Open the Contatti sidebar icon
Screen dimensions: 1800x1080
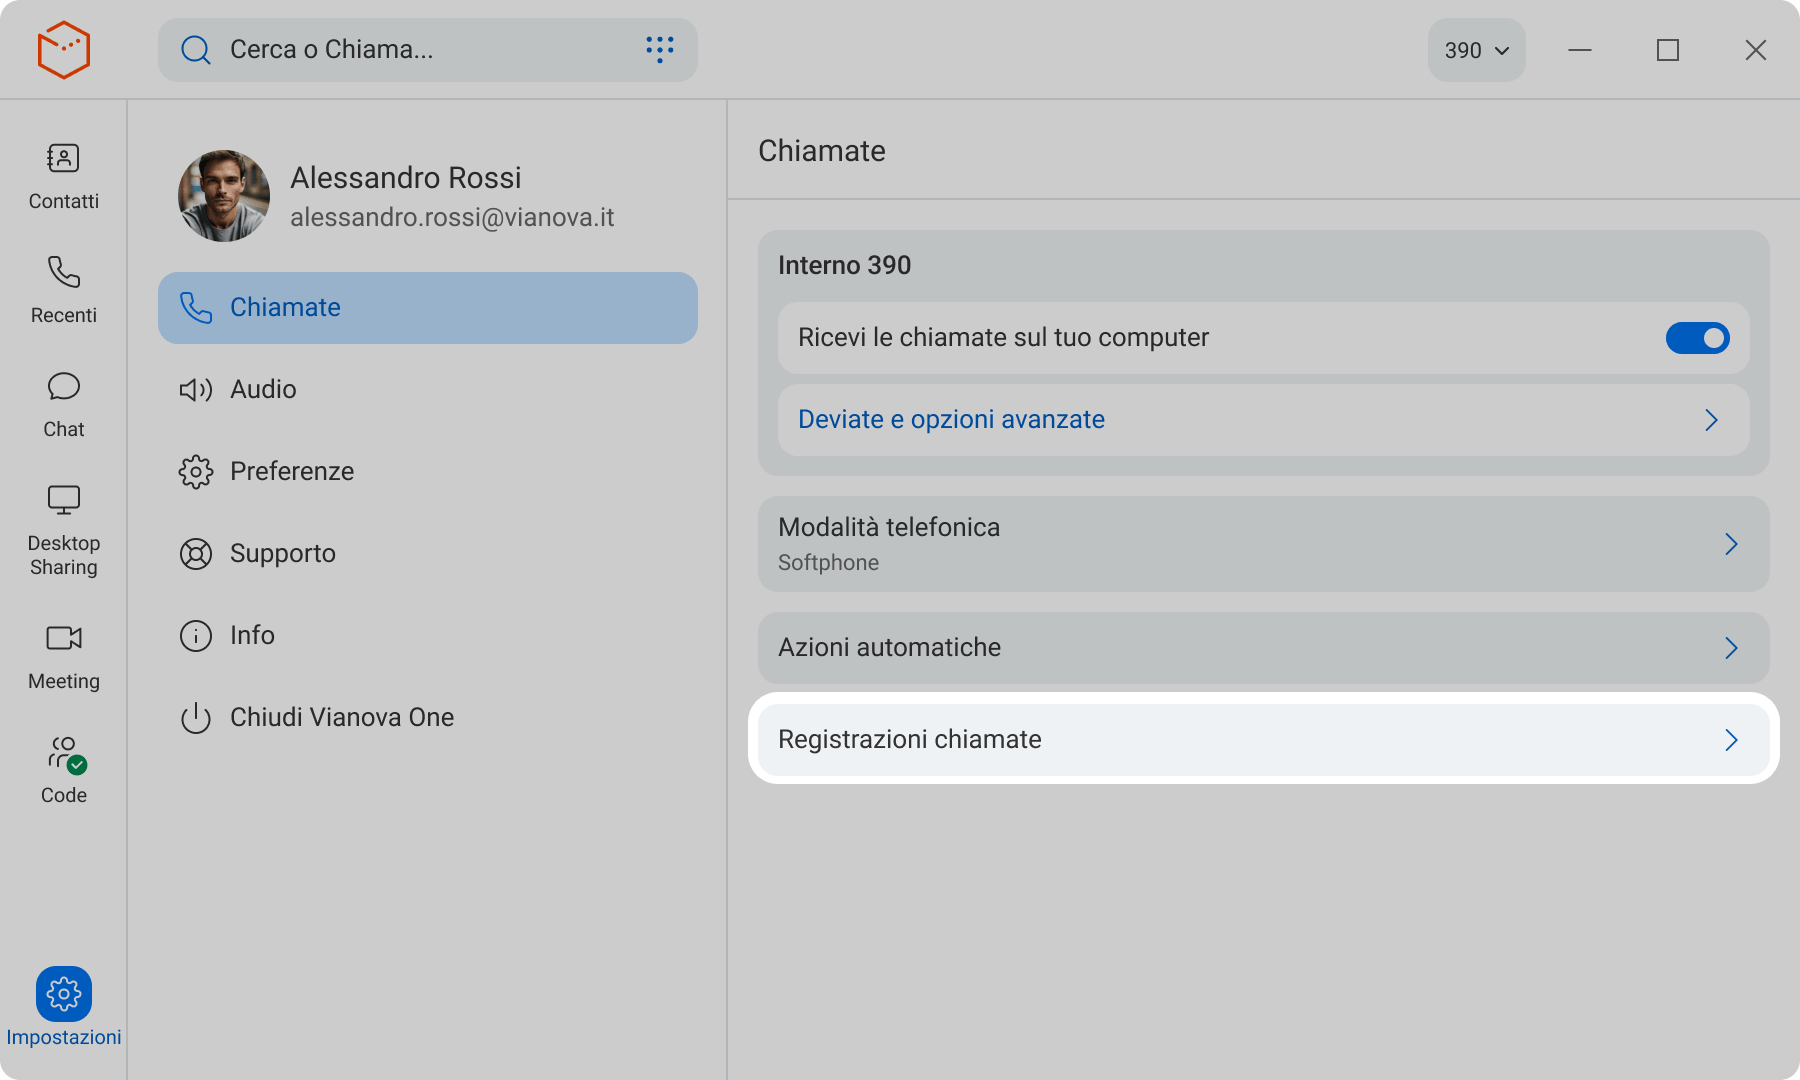point(63,159)
